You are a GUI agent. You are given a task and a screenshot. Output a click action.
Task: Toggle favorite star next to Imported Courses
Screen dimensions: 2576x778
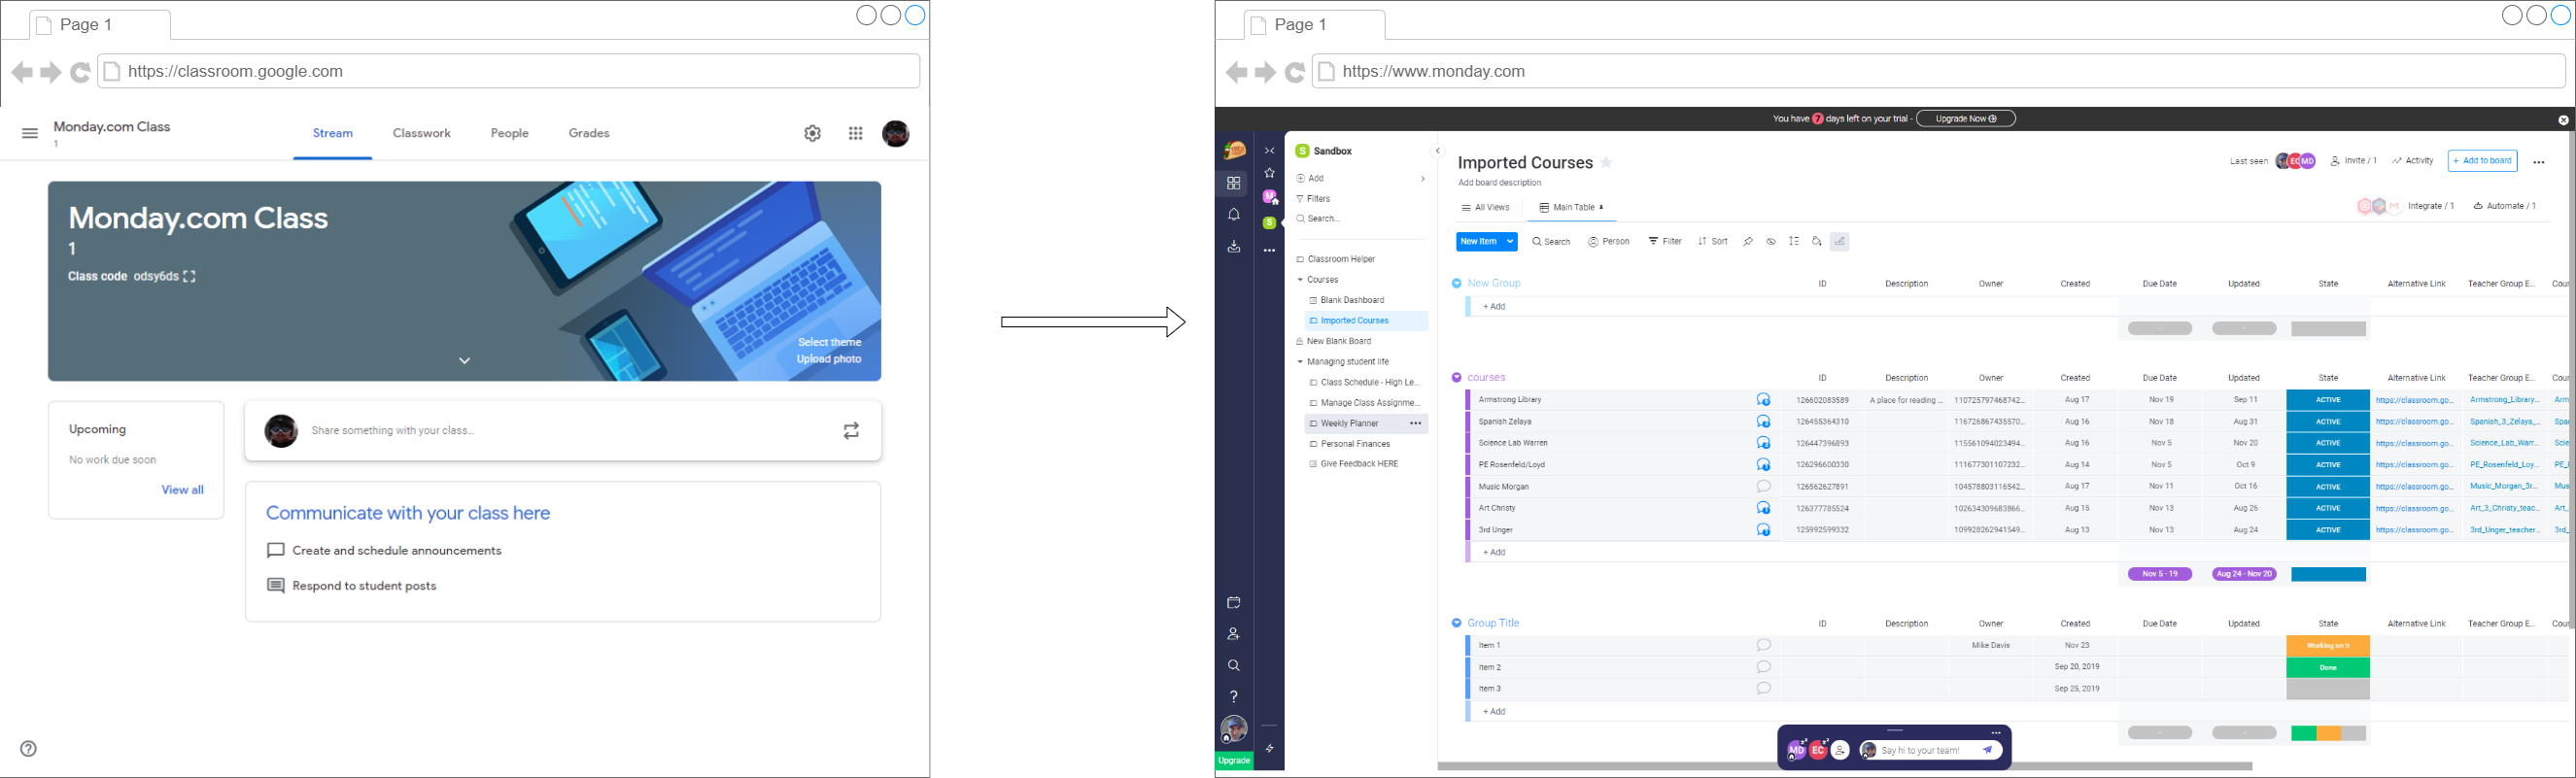coord(1606,162)
